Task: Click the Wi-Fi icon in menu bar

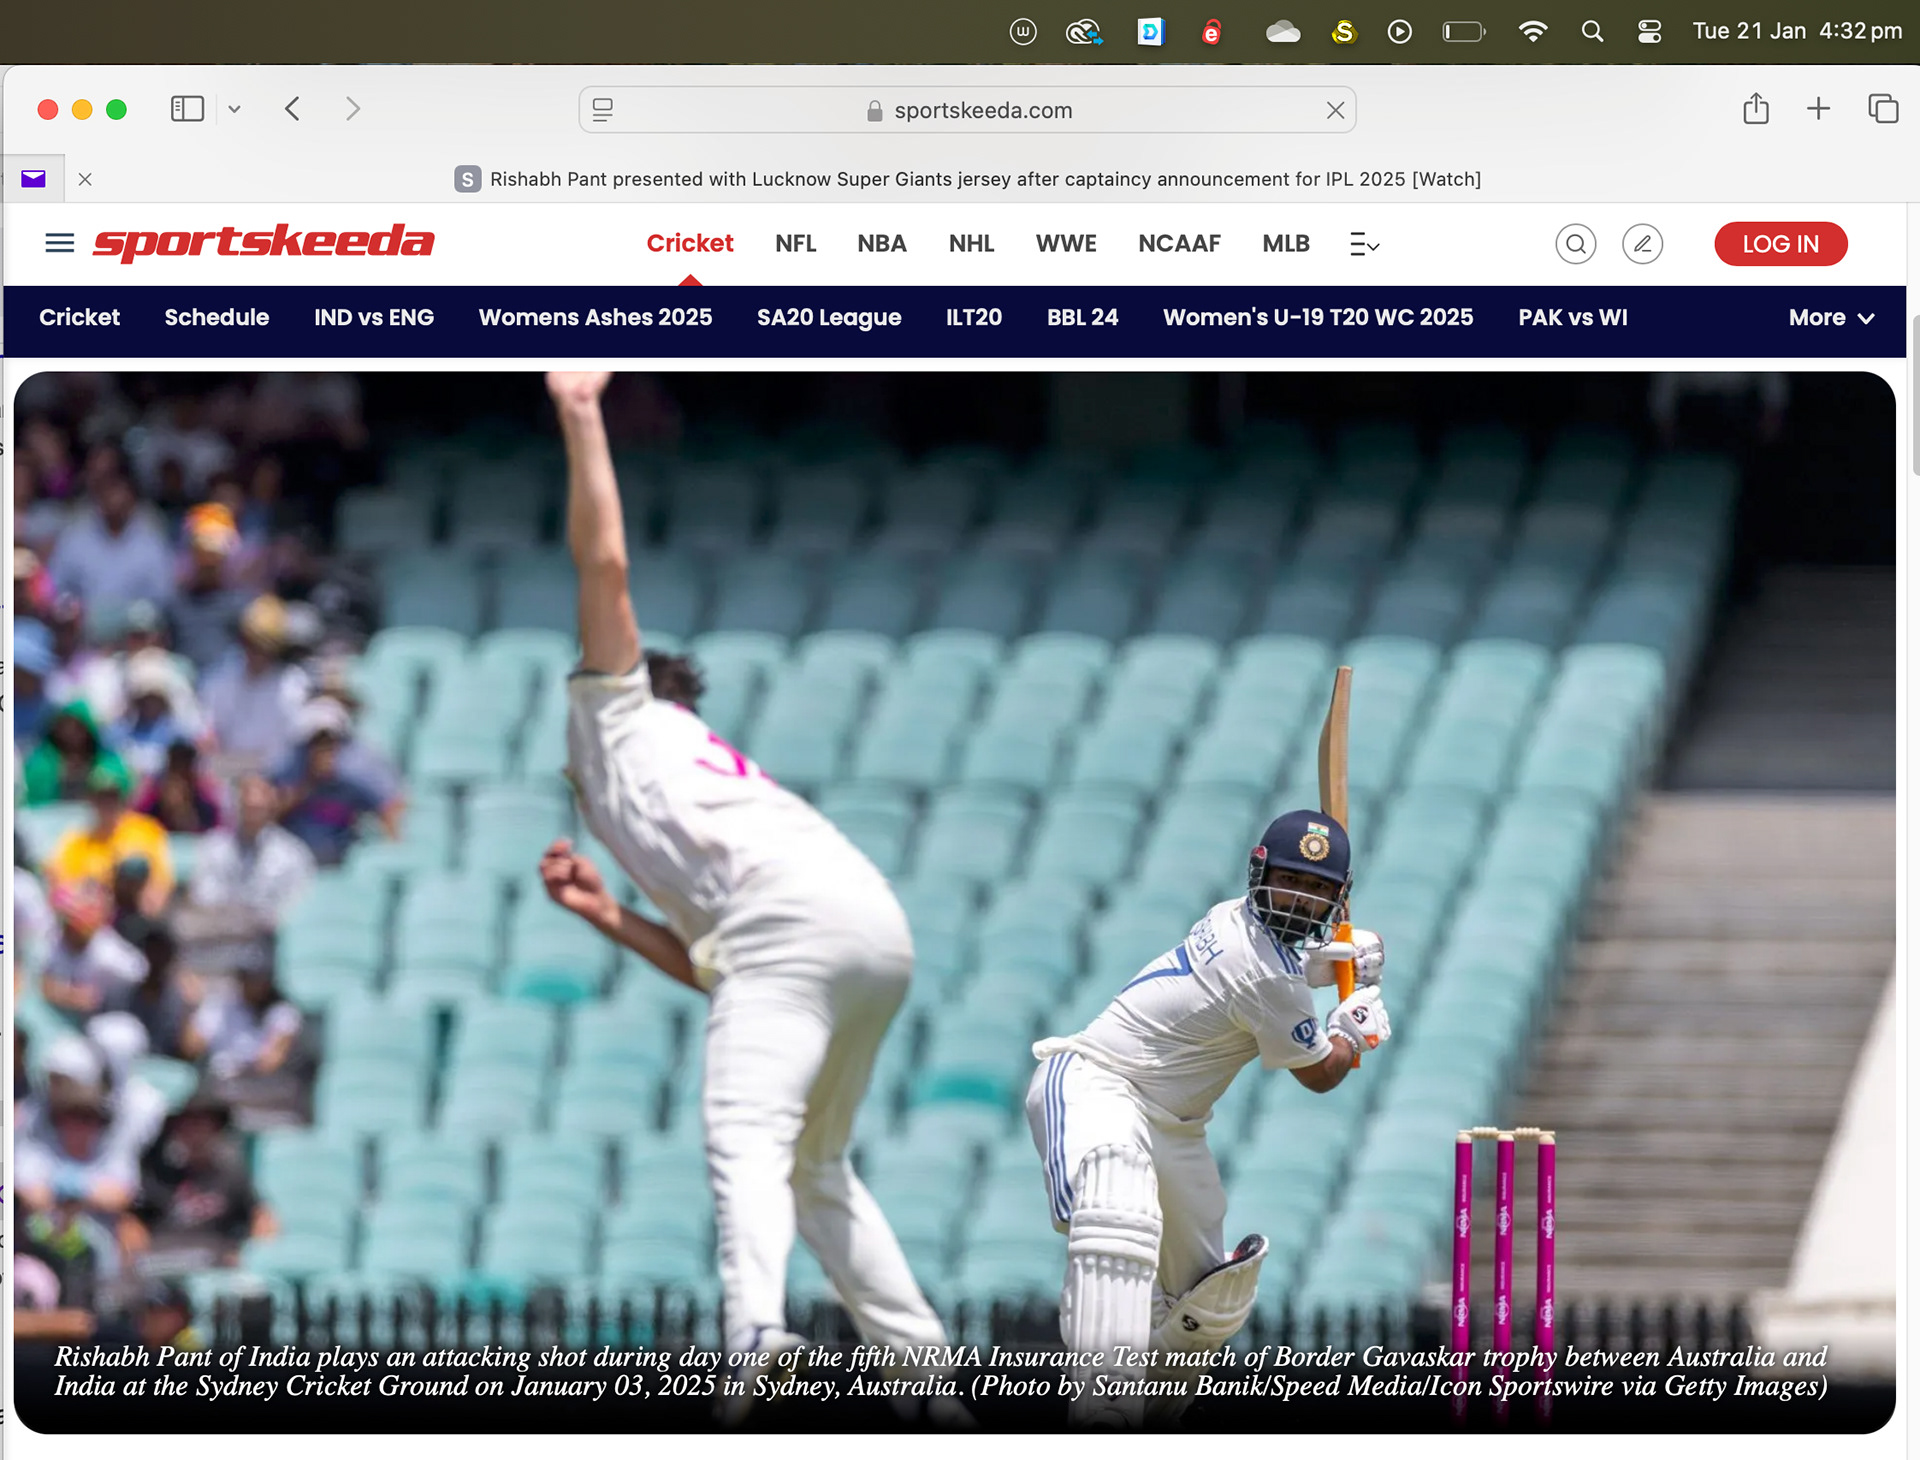Action: point(1532,31)
